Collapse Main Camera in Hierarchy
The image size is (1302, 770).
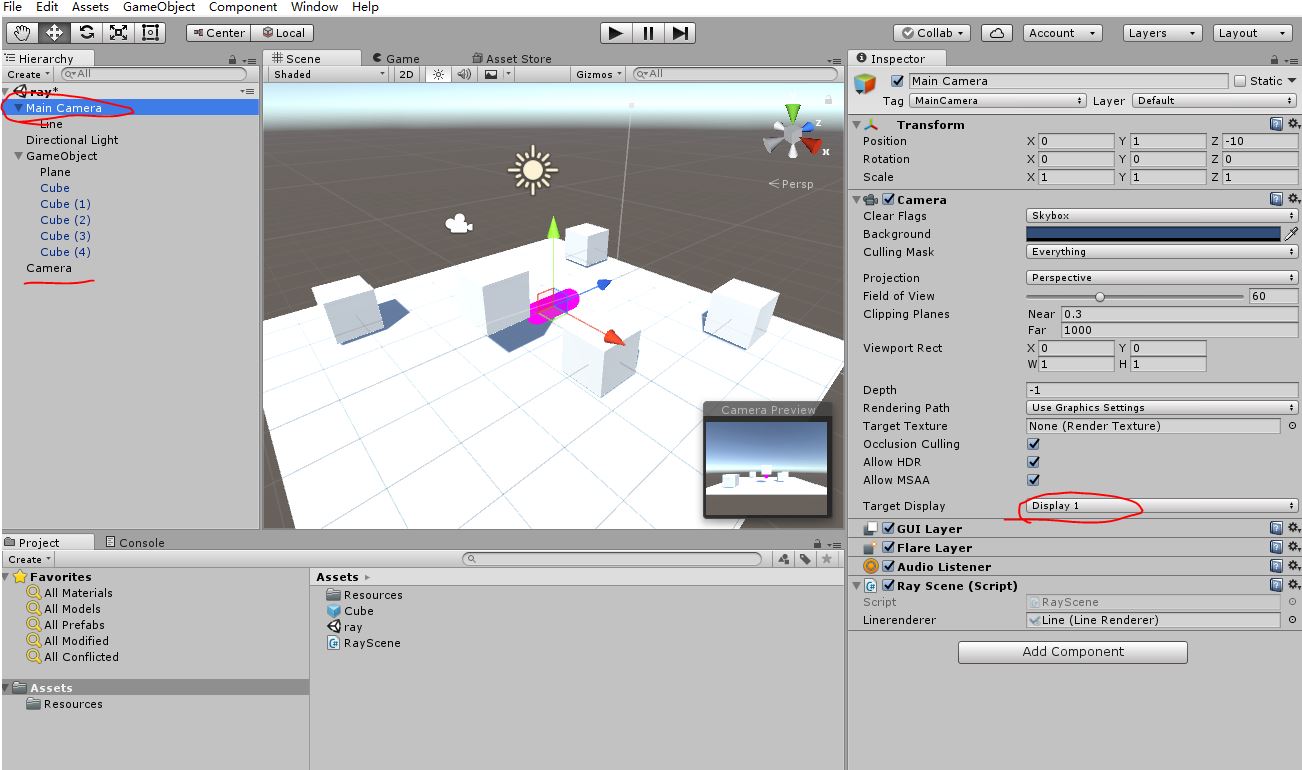(x=19, y=108)
